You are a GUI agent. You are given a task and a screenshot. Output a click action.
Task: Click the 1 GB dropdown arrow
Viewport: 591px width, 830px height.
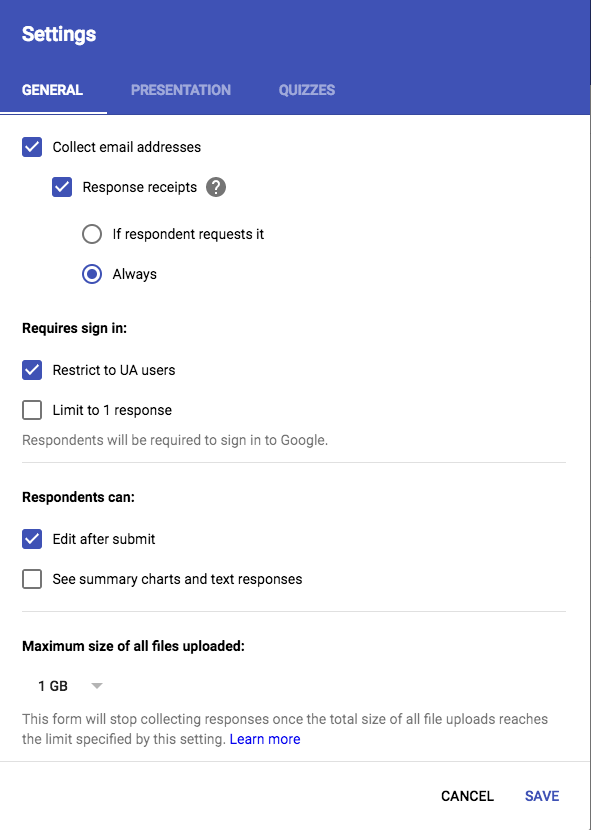click(97, 685)
